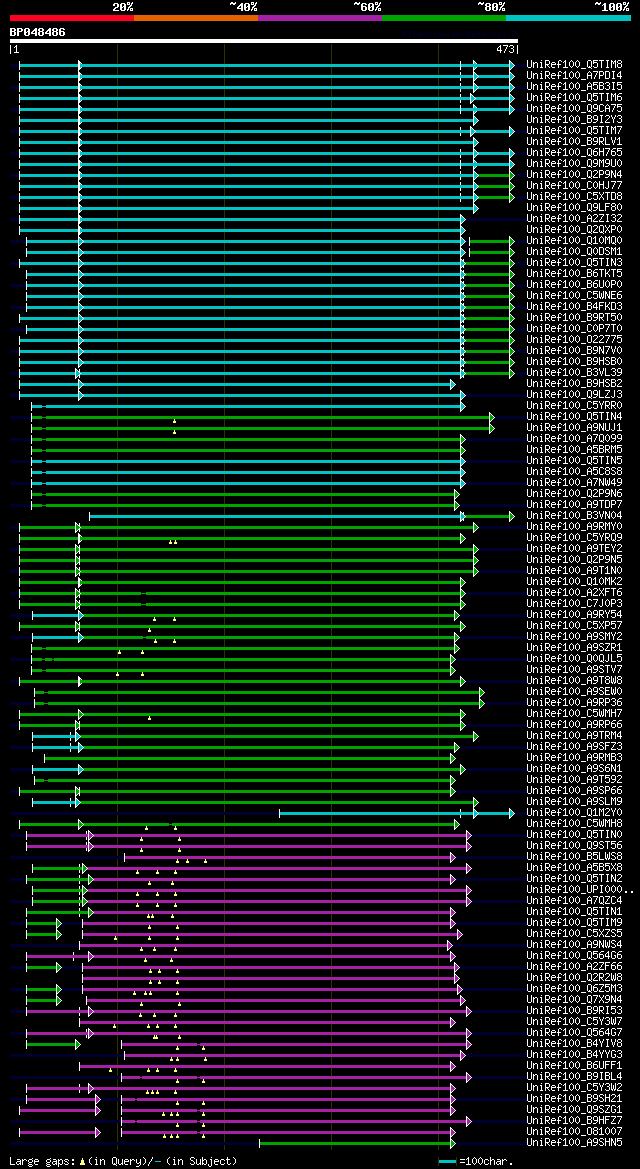Click the UniRef100_B9RLV1 label
640x1169 pixels.
(x=574, y=142)
